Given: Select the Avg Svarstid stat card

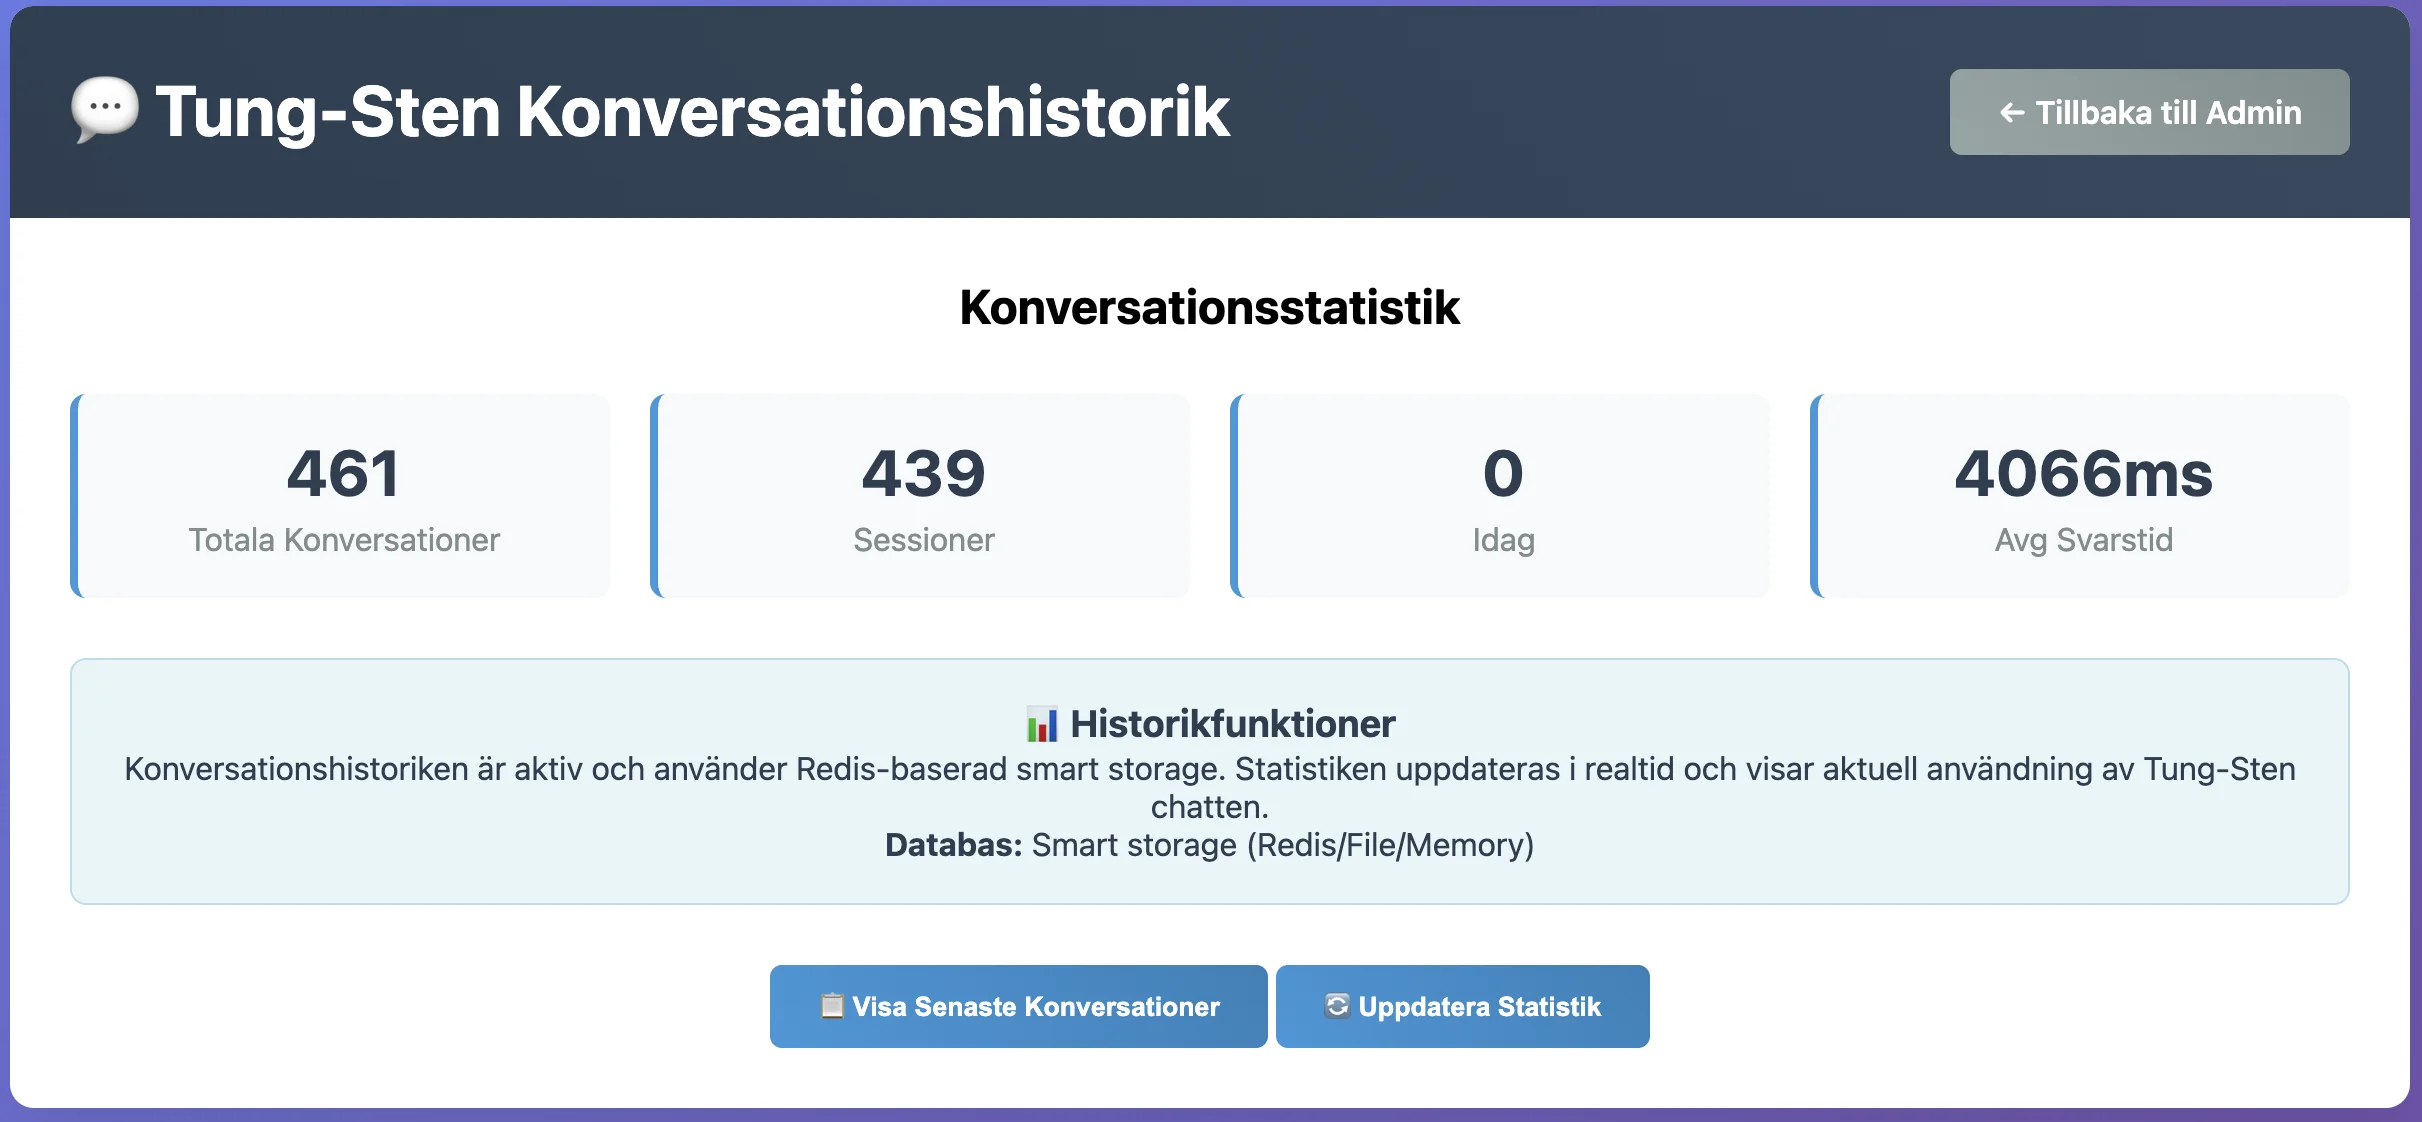Looking at the screenshot, I should (x=2084, y=497).
